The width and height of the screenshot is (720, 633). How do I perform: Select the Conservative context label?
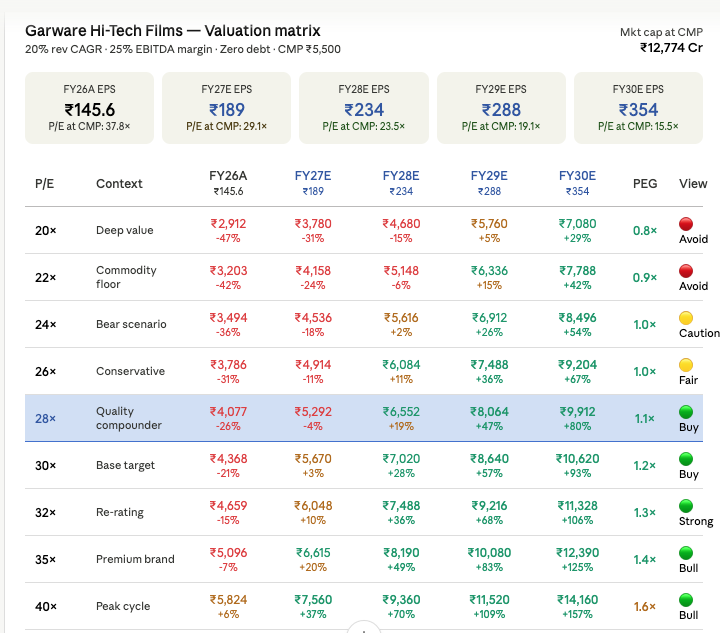click(130, 371)
